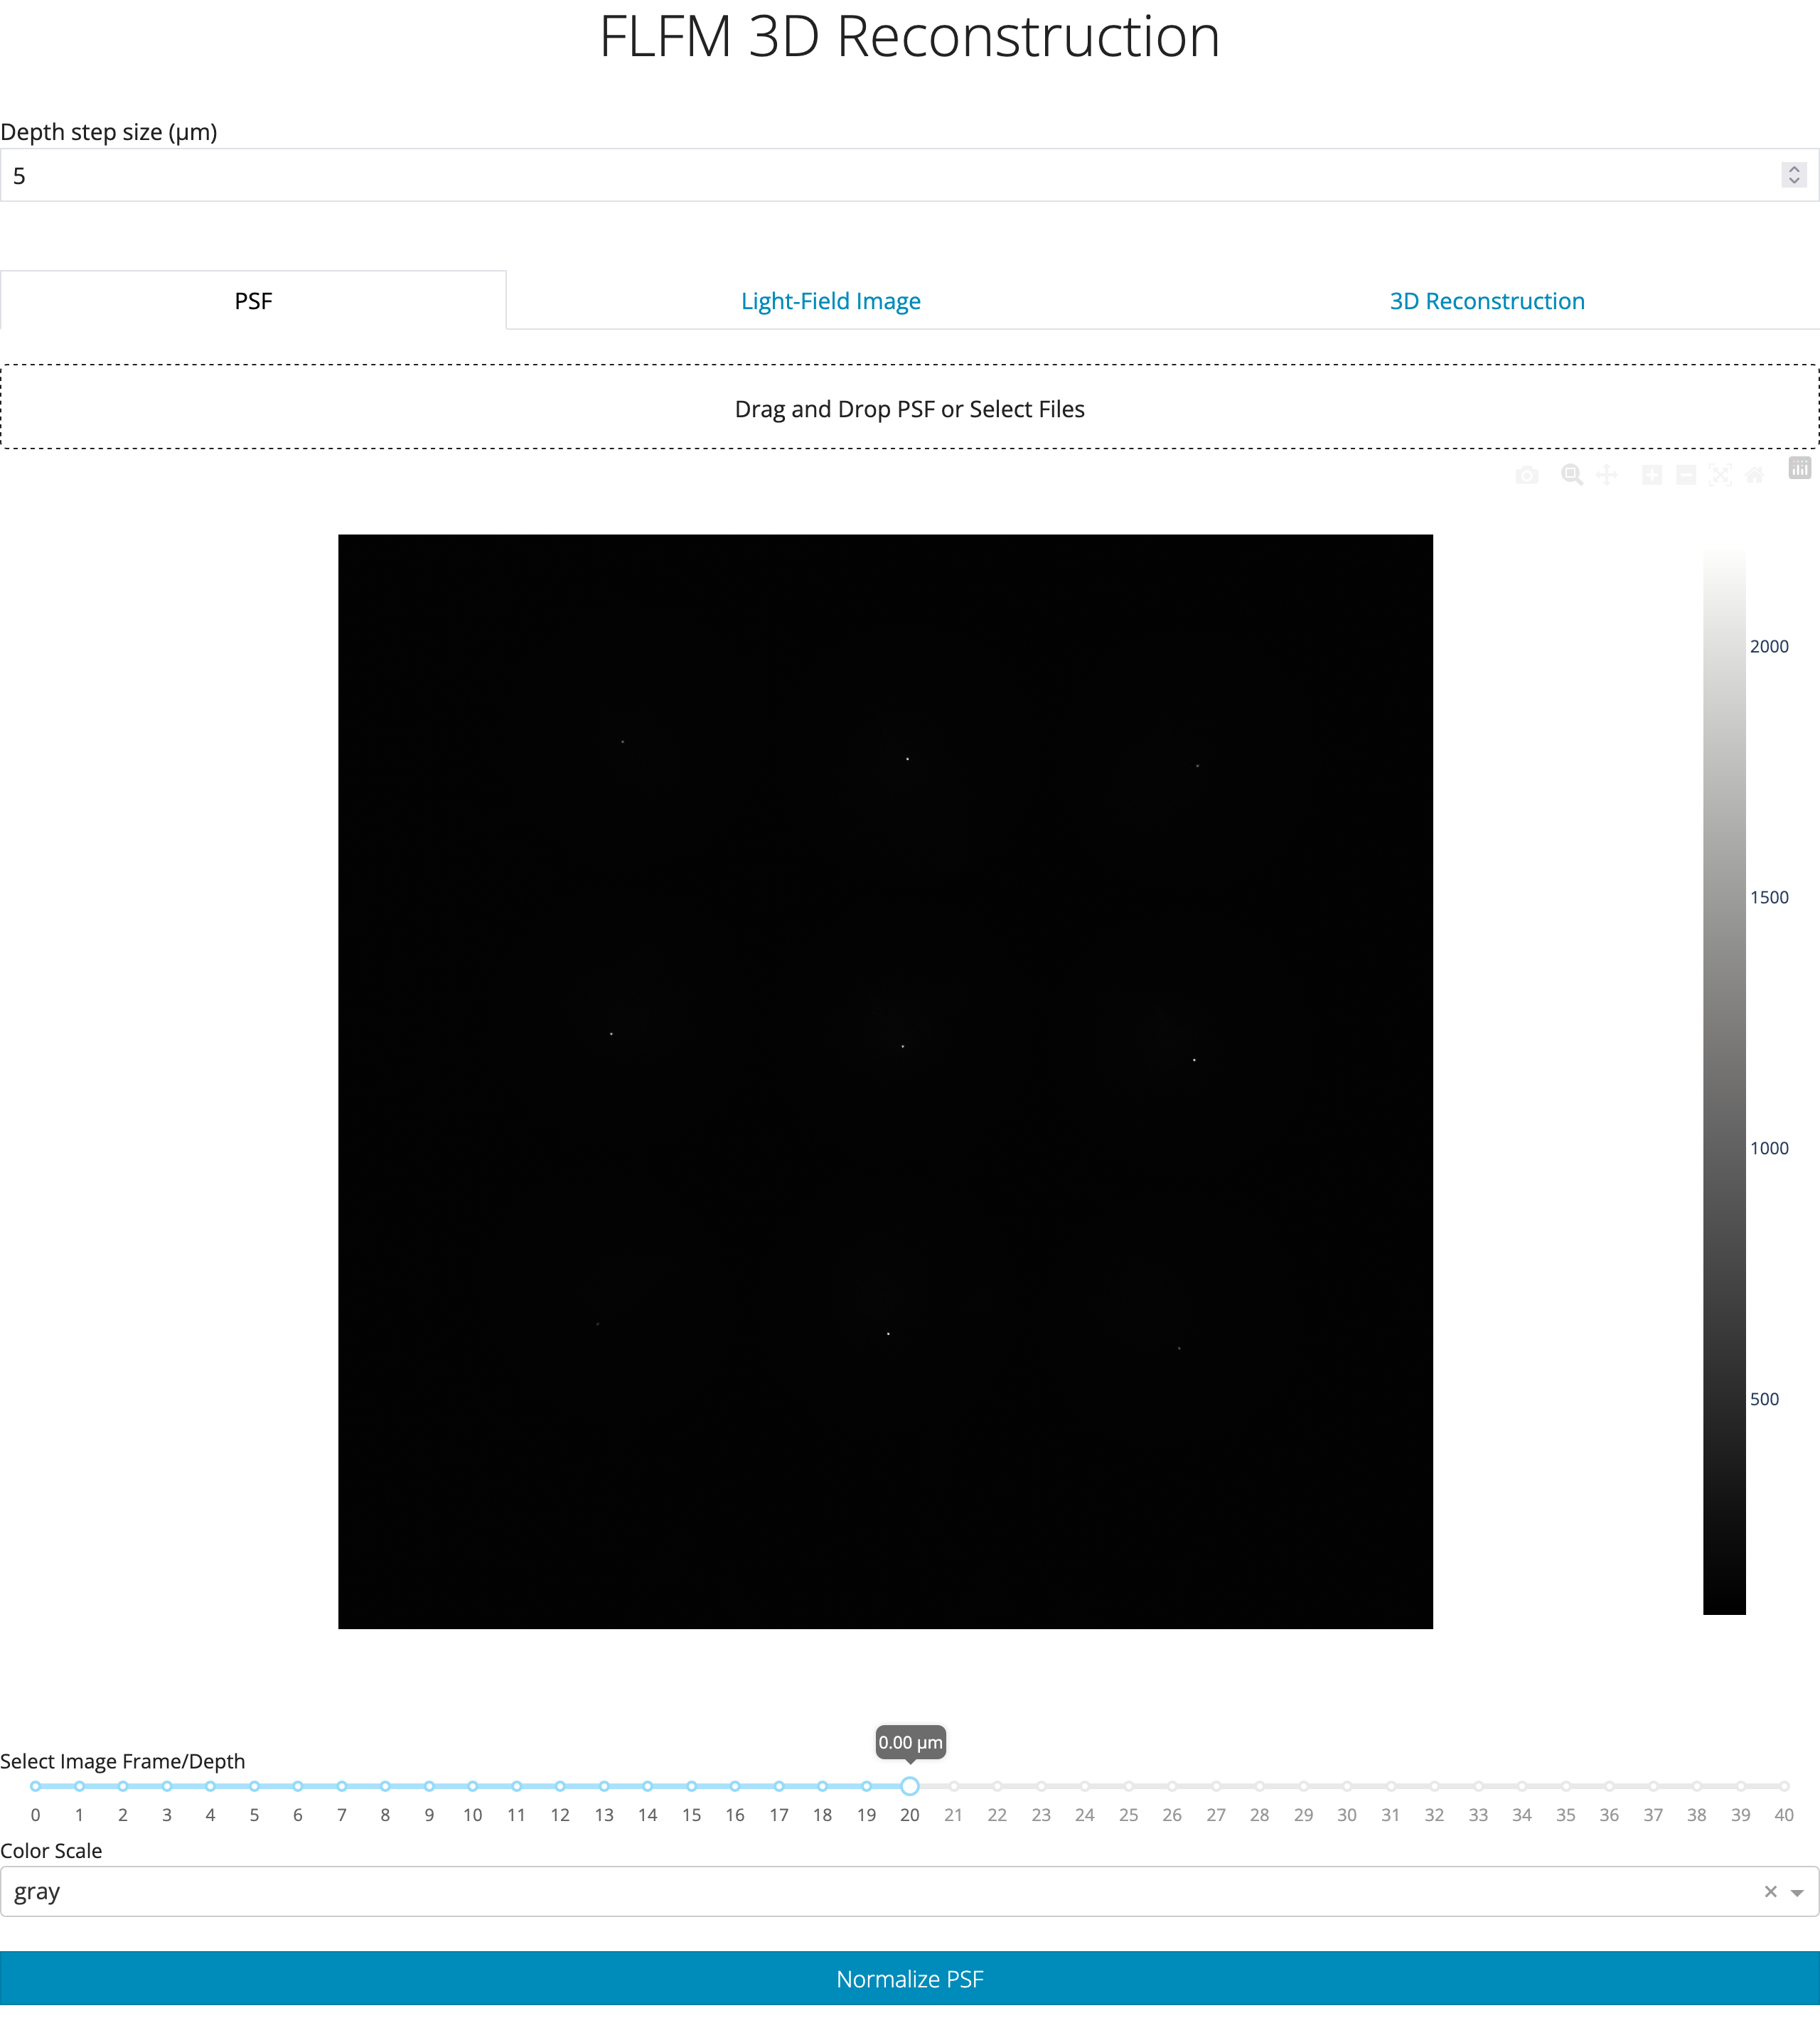Screen dimensions: 1820x2040
Task: Select the Zoom tool in plot modebar
Action: click(1572, 475)
